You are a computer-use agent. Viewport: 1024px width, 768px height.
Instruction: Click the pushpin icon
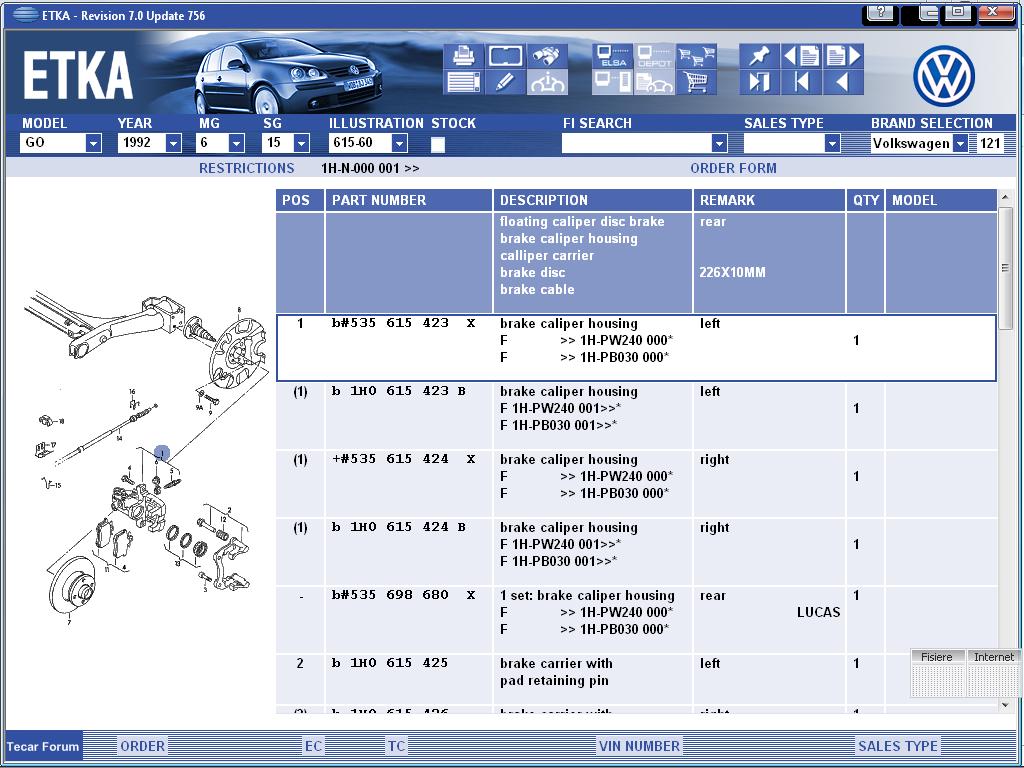pyautogui.click(x=760, y=56)
